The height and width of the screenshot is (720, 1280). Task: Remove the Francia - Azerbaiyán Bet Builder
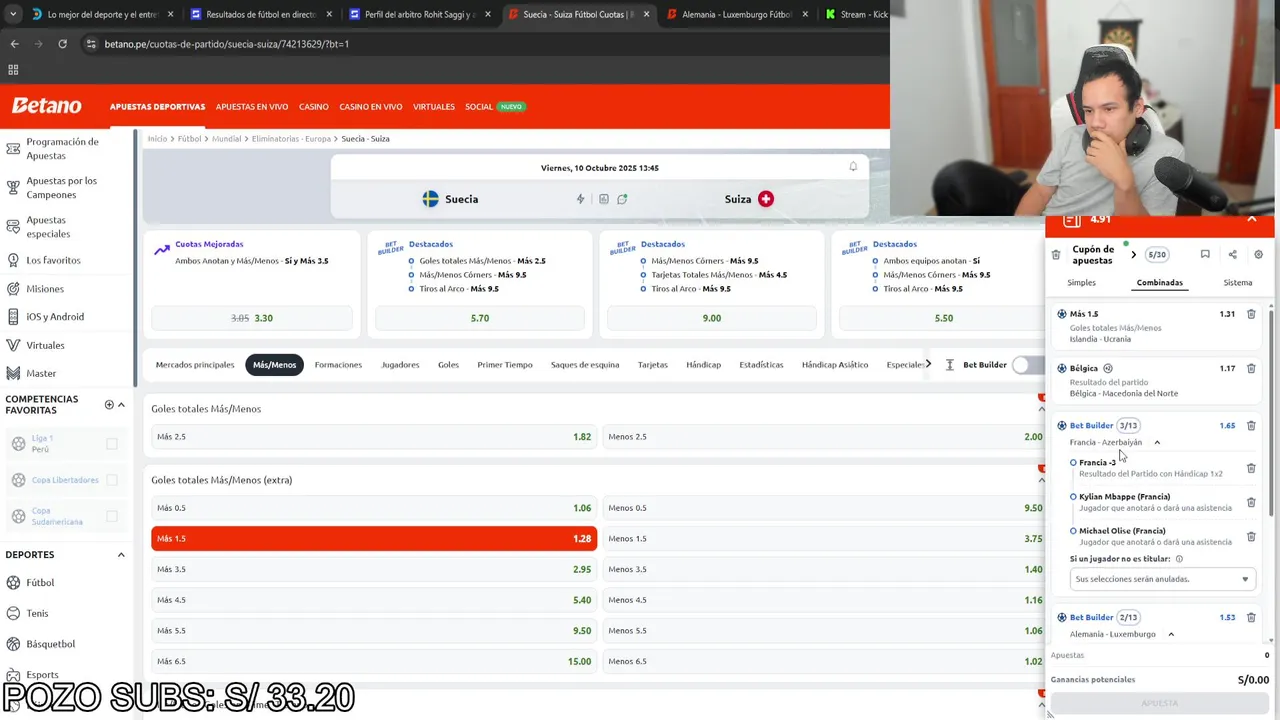coord(1251,425)
